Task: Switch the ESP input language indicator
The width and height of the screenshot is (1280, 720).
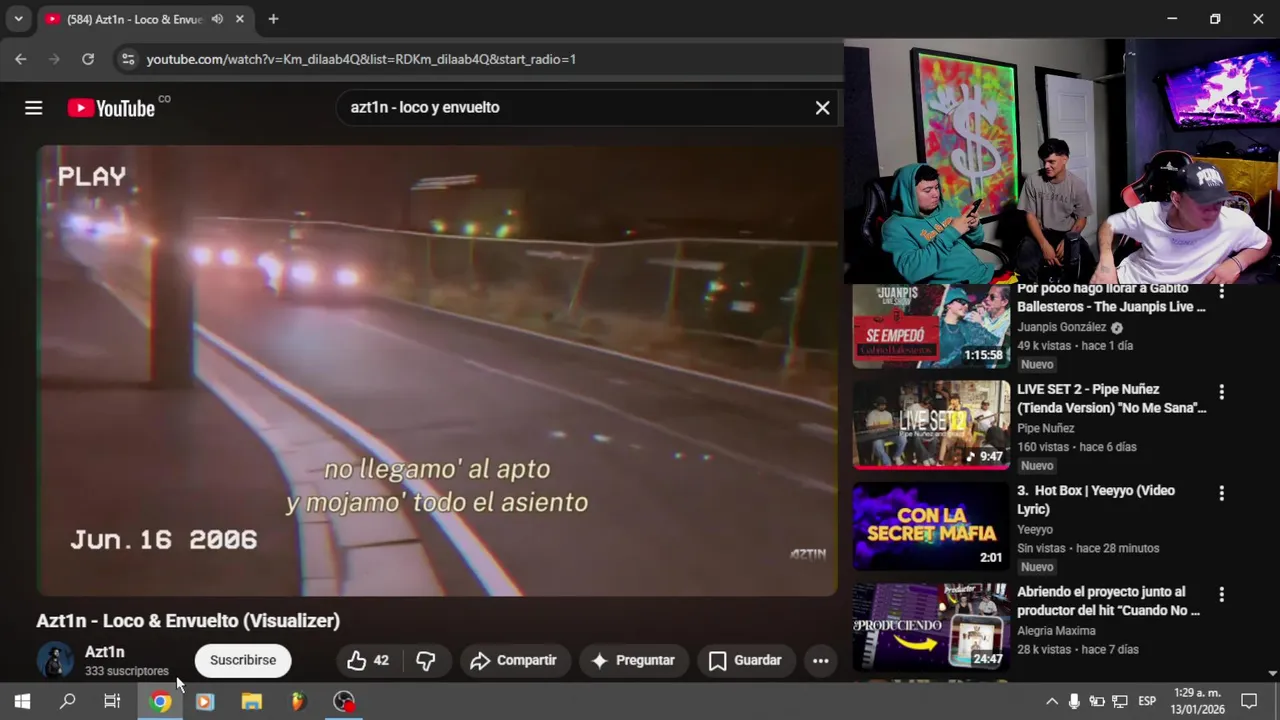Action: tap(1147, 701)
